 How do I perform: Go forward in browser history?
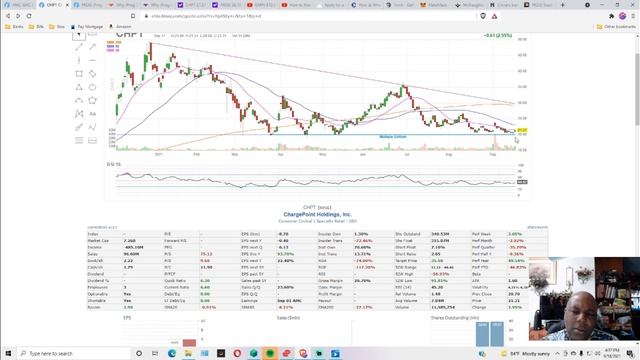[18, 16]
